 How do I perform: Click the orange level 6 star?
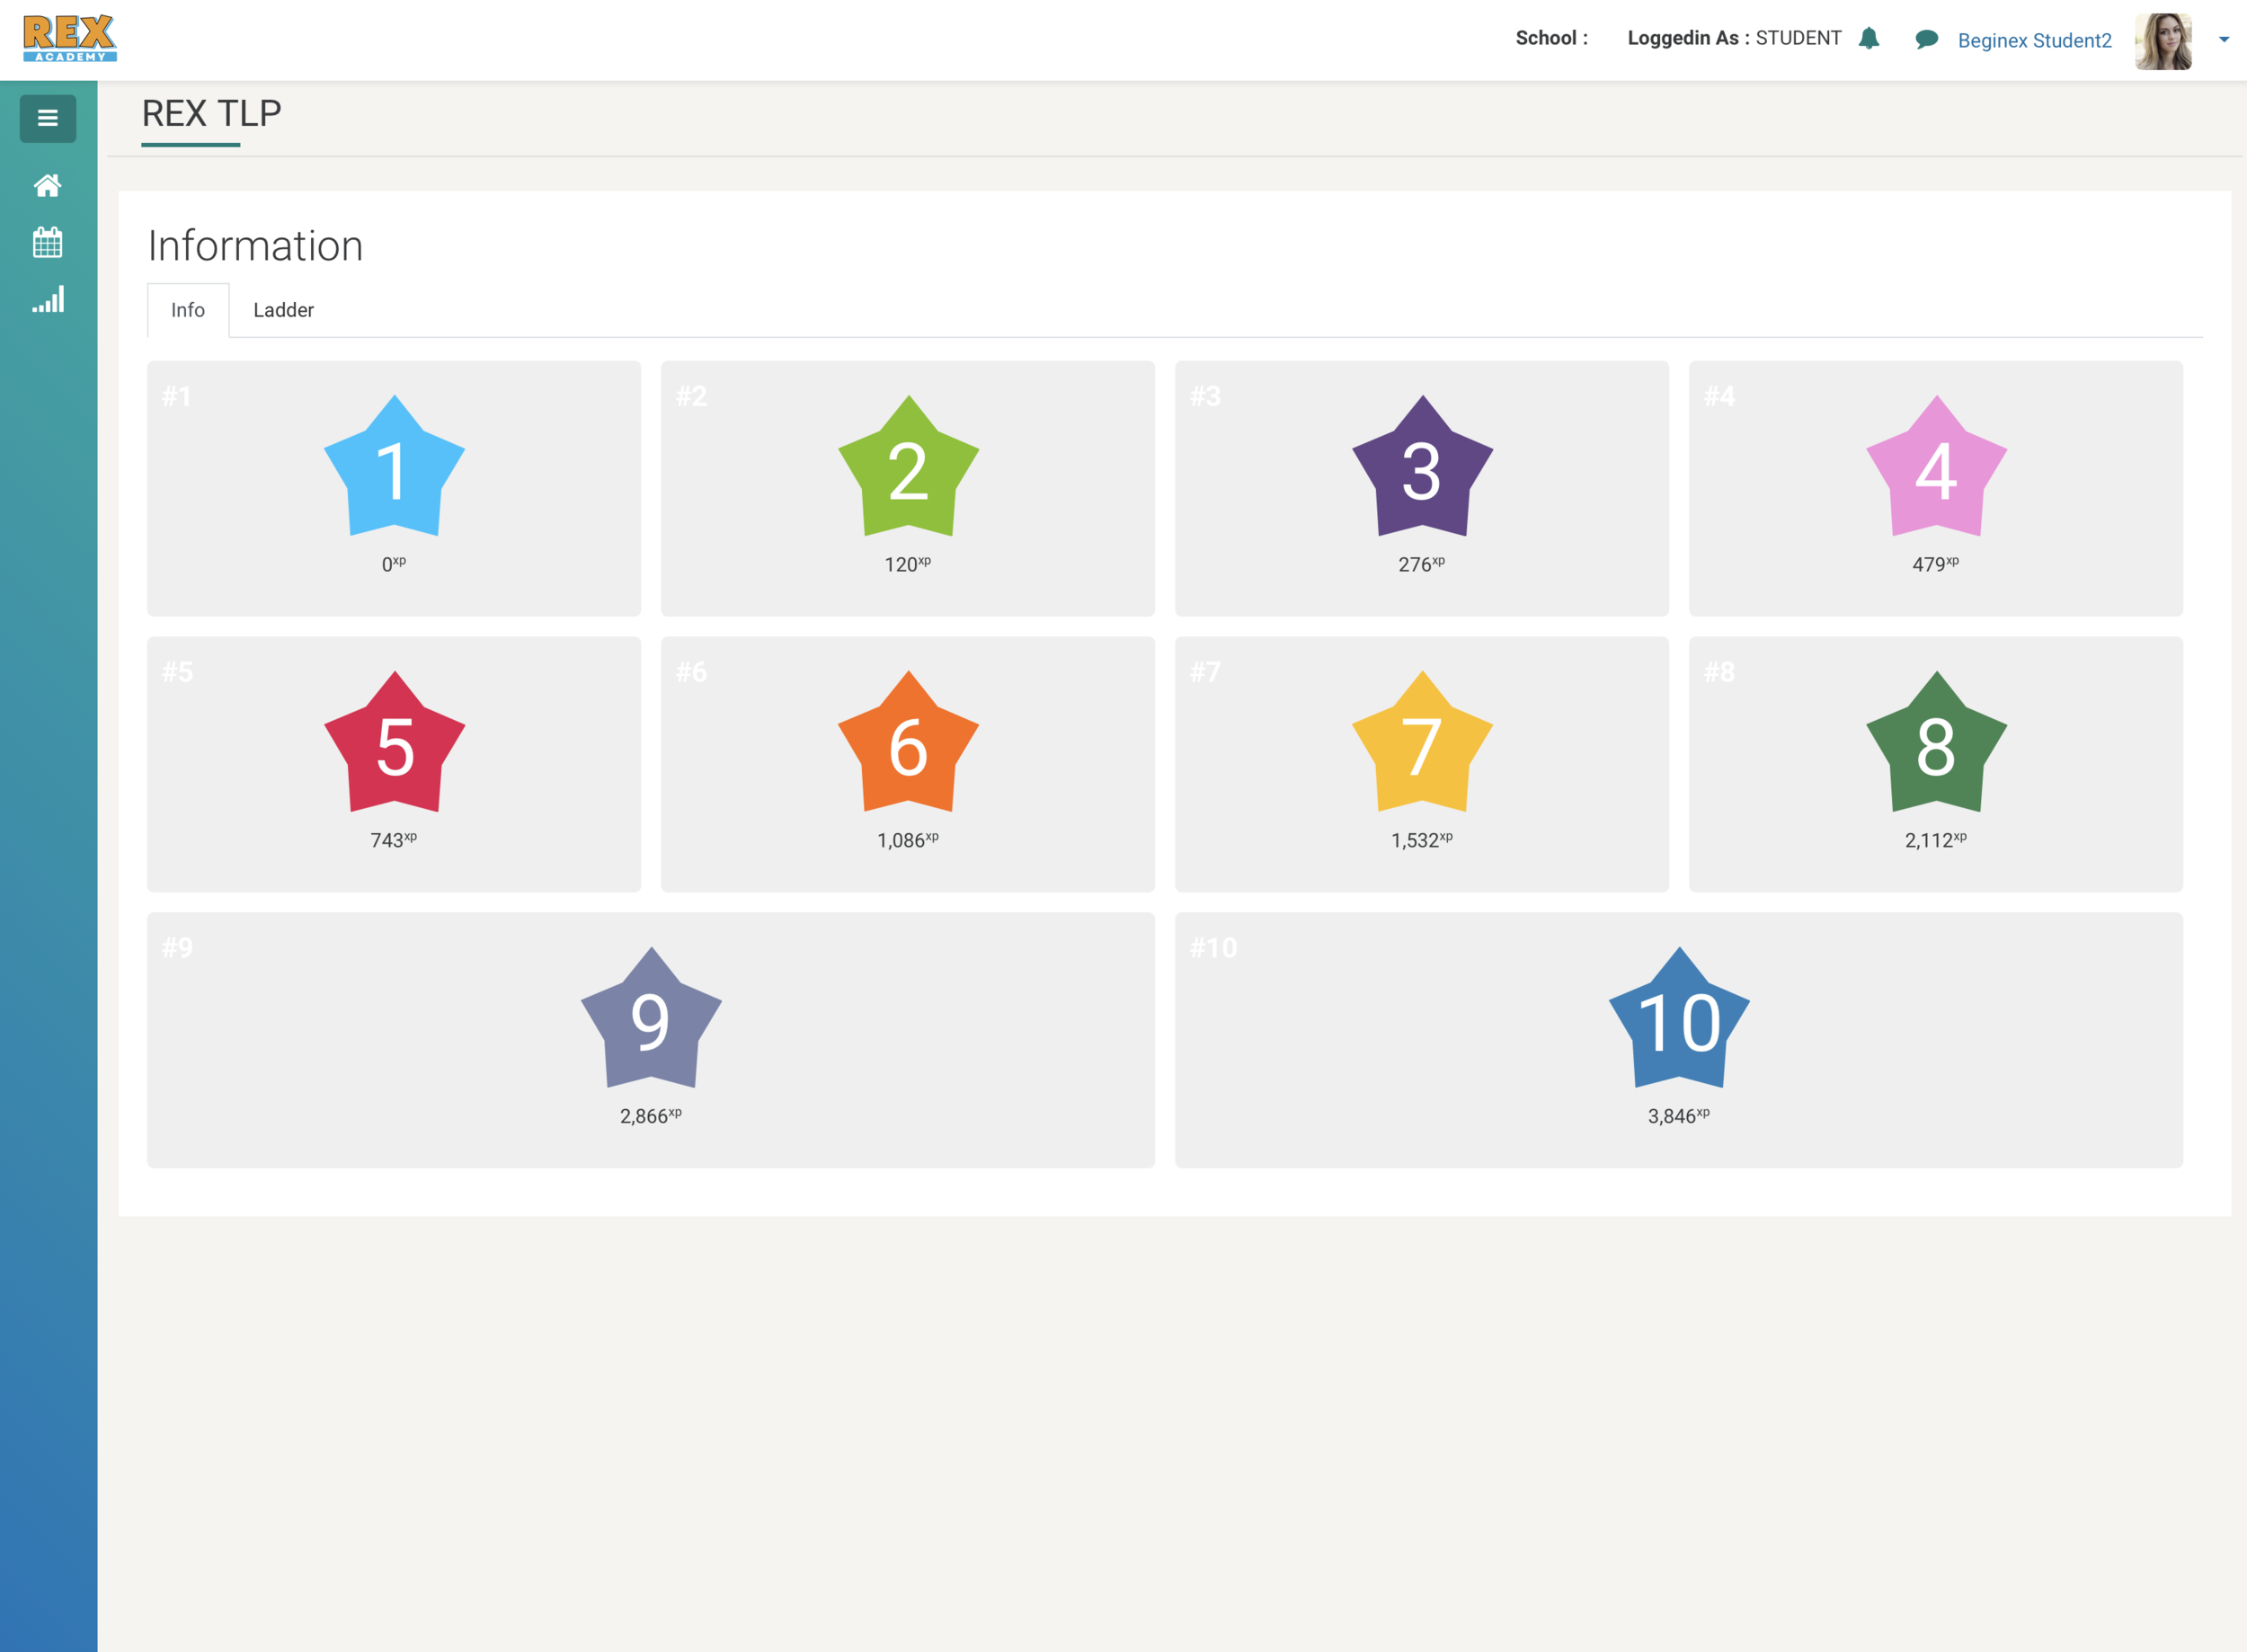(908, 744)
